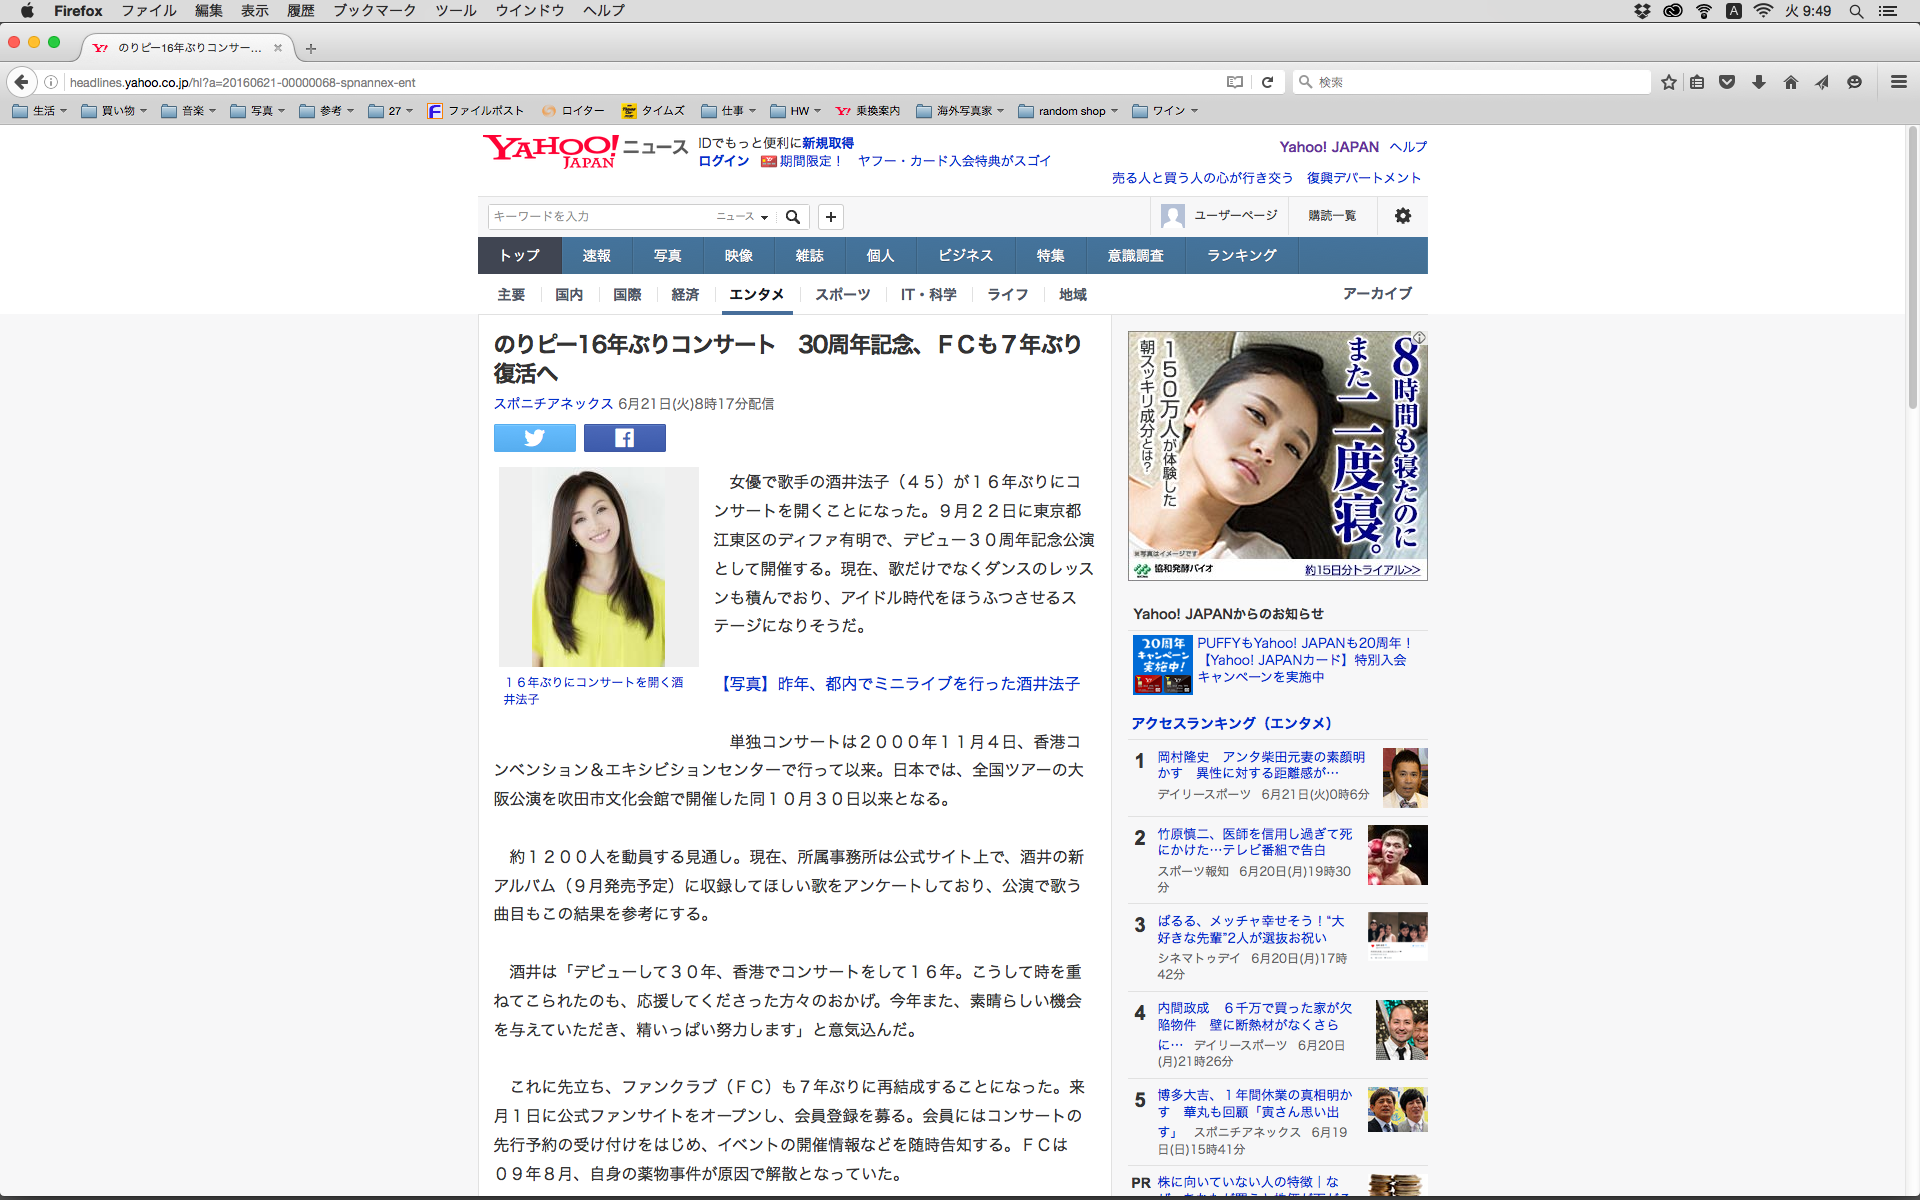Viewport: 1920px width, 1200px height.
Task: Open the 海外写真家 bookmark folder dropdown
Action: click(960, 111)
